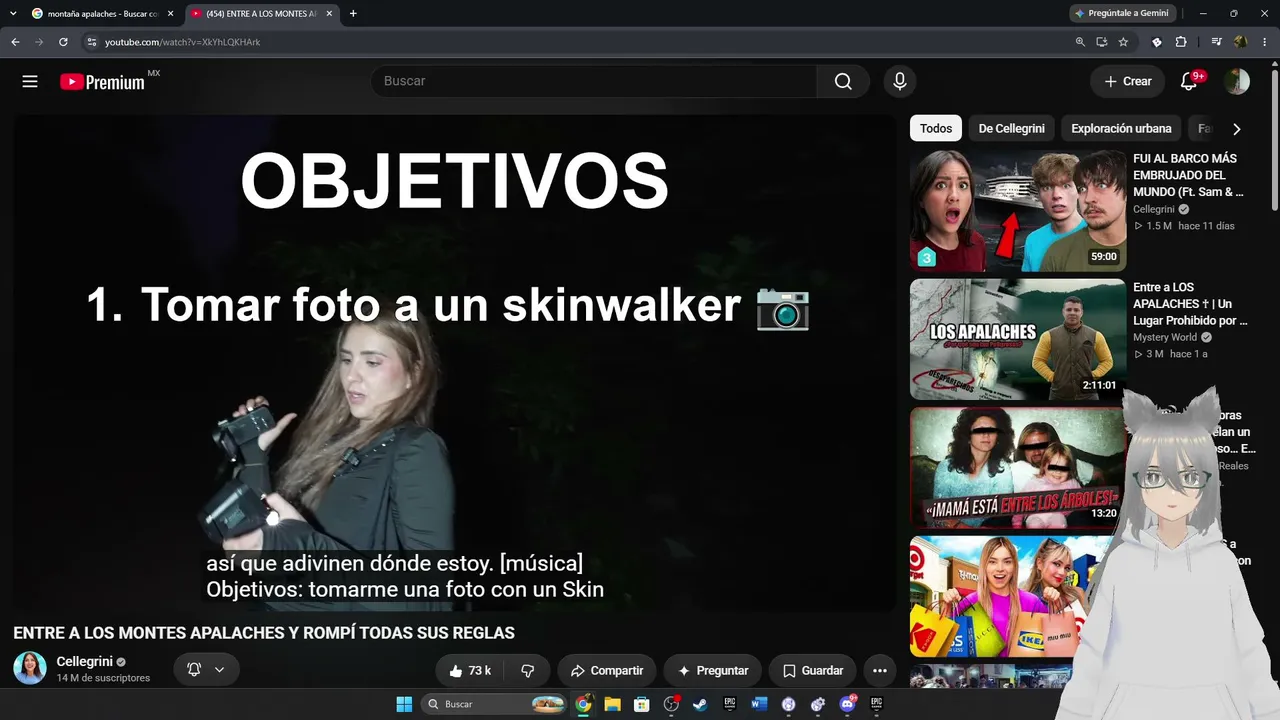Click video title ENTRE A LOS MONTES APALACHES
The image size is (1280, 720).
point(264,633)
